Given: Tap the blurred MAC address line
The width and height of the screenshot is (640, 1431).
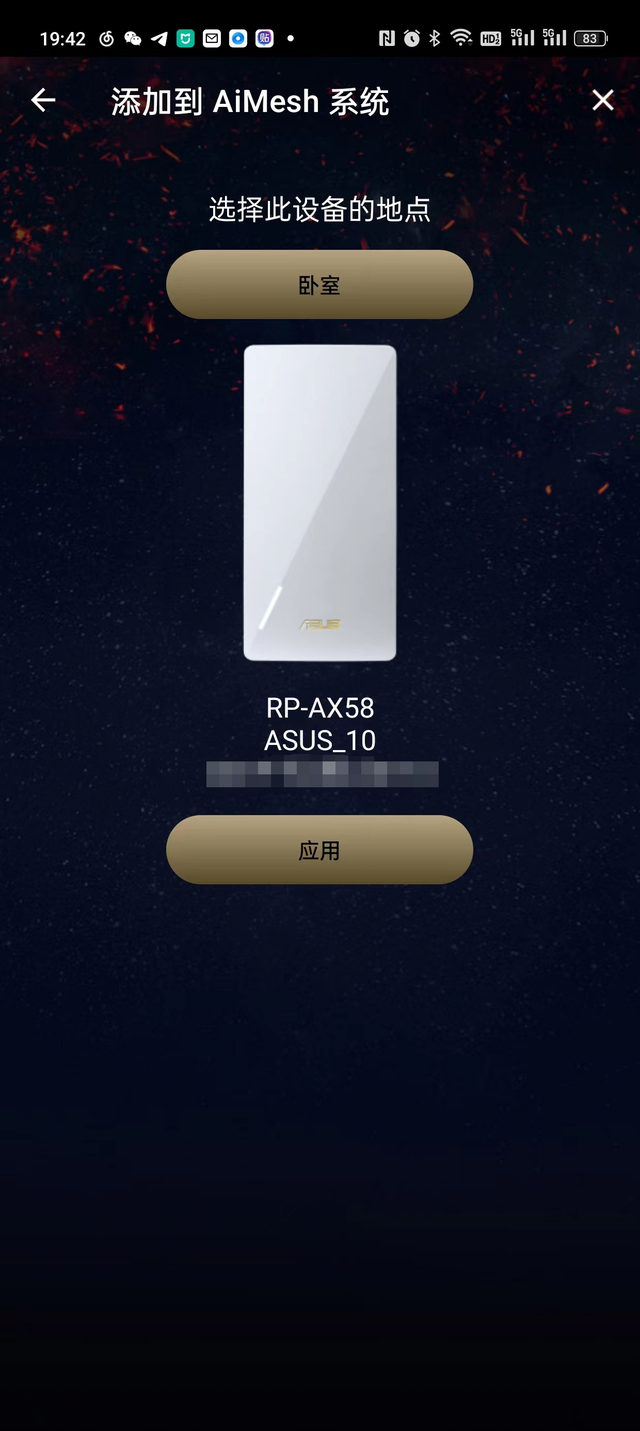Looking at the screenshot, I should coord(322,774).
